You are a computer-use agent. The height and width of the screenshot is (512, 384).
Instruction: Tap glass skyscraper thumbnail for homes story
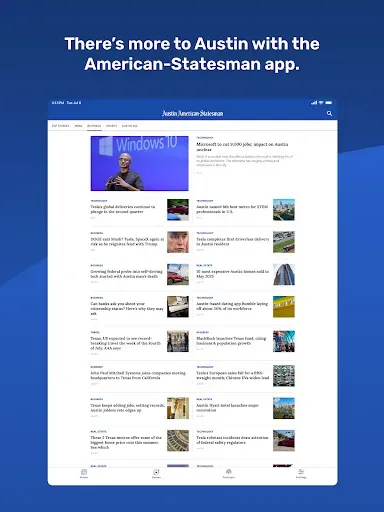284,274
